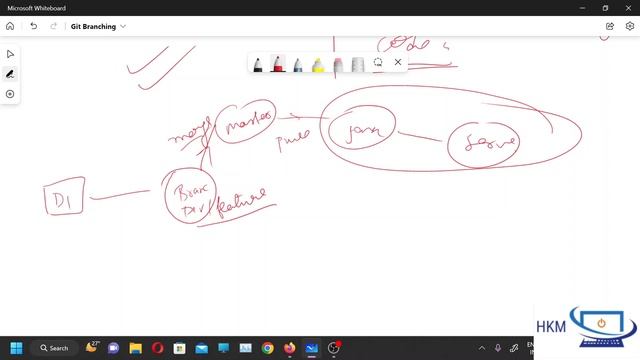Open the Create panel button

coord(10,94)
